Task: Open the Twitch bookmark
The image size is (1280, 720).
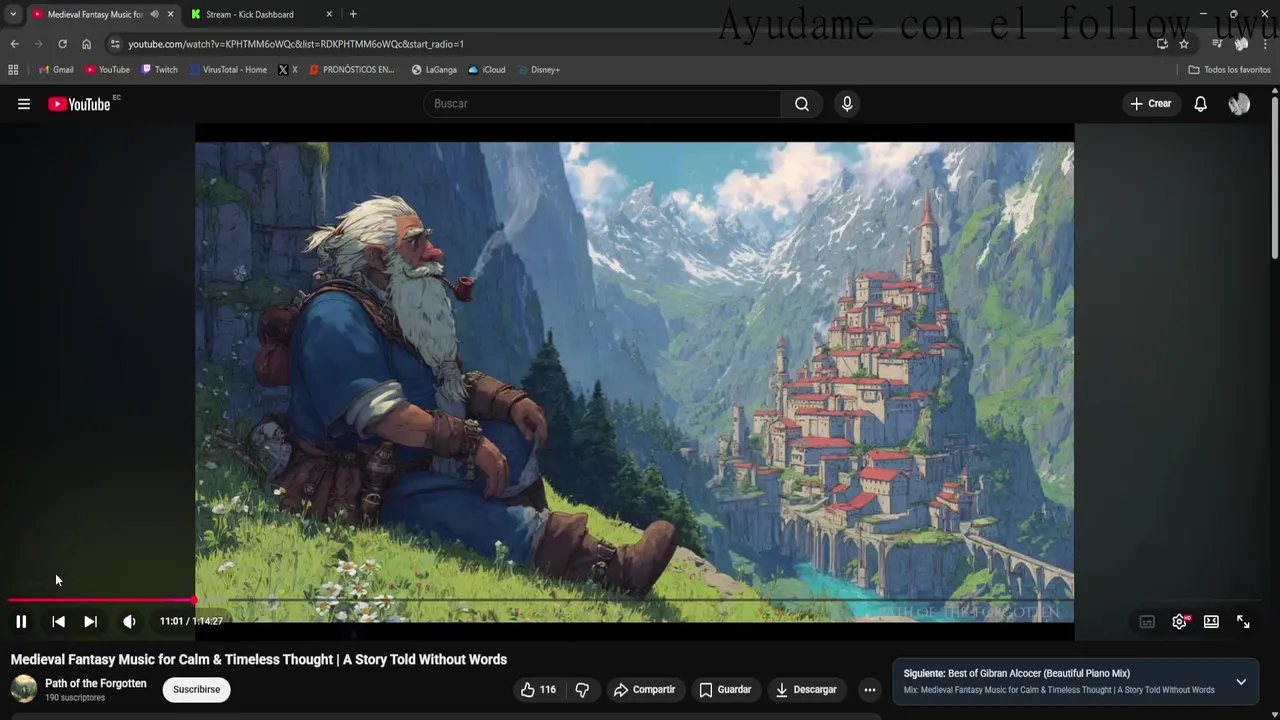Action: 159,70
